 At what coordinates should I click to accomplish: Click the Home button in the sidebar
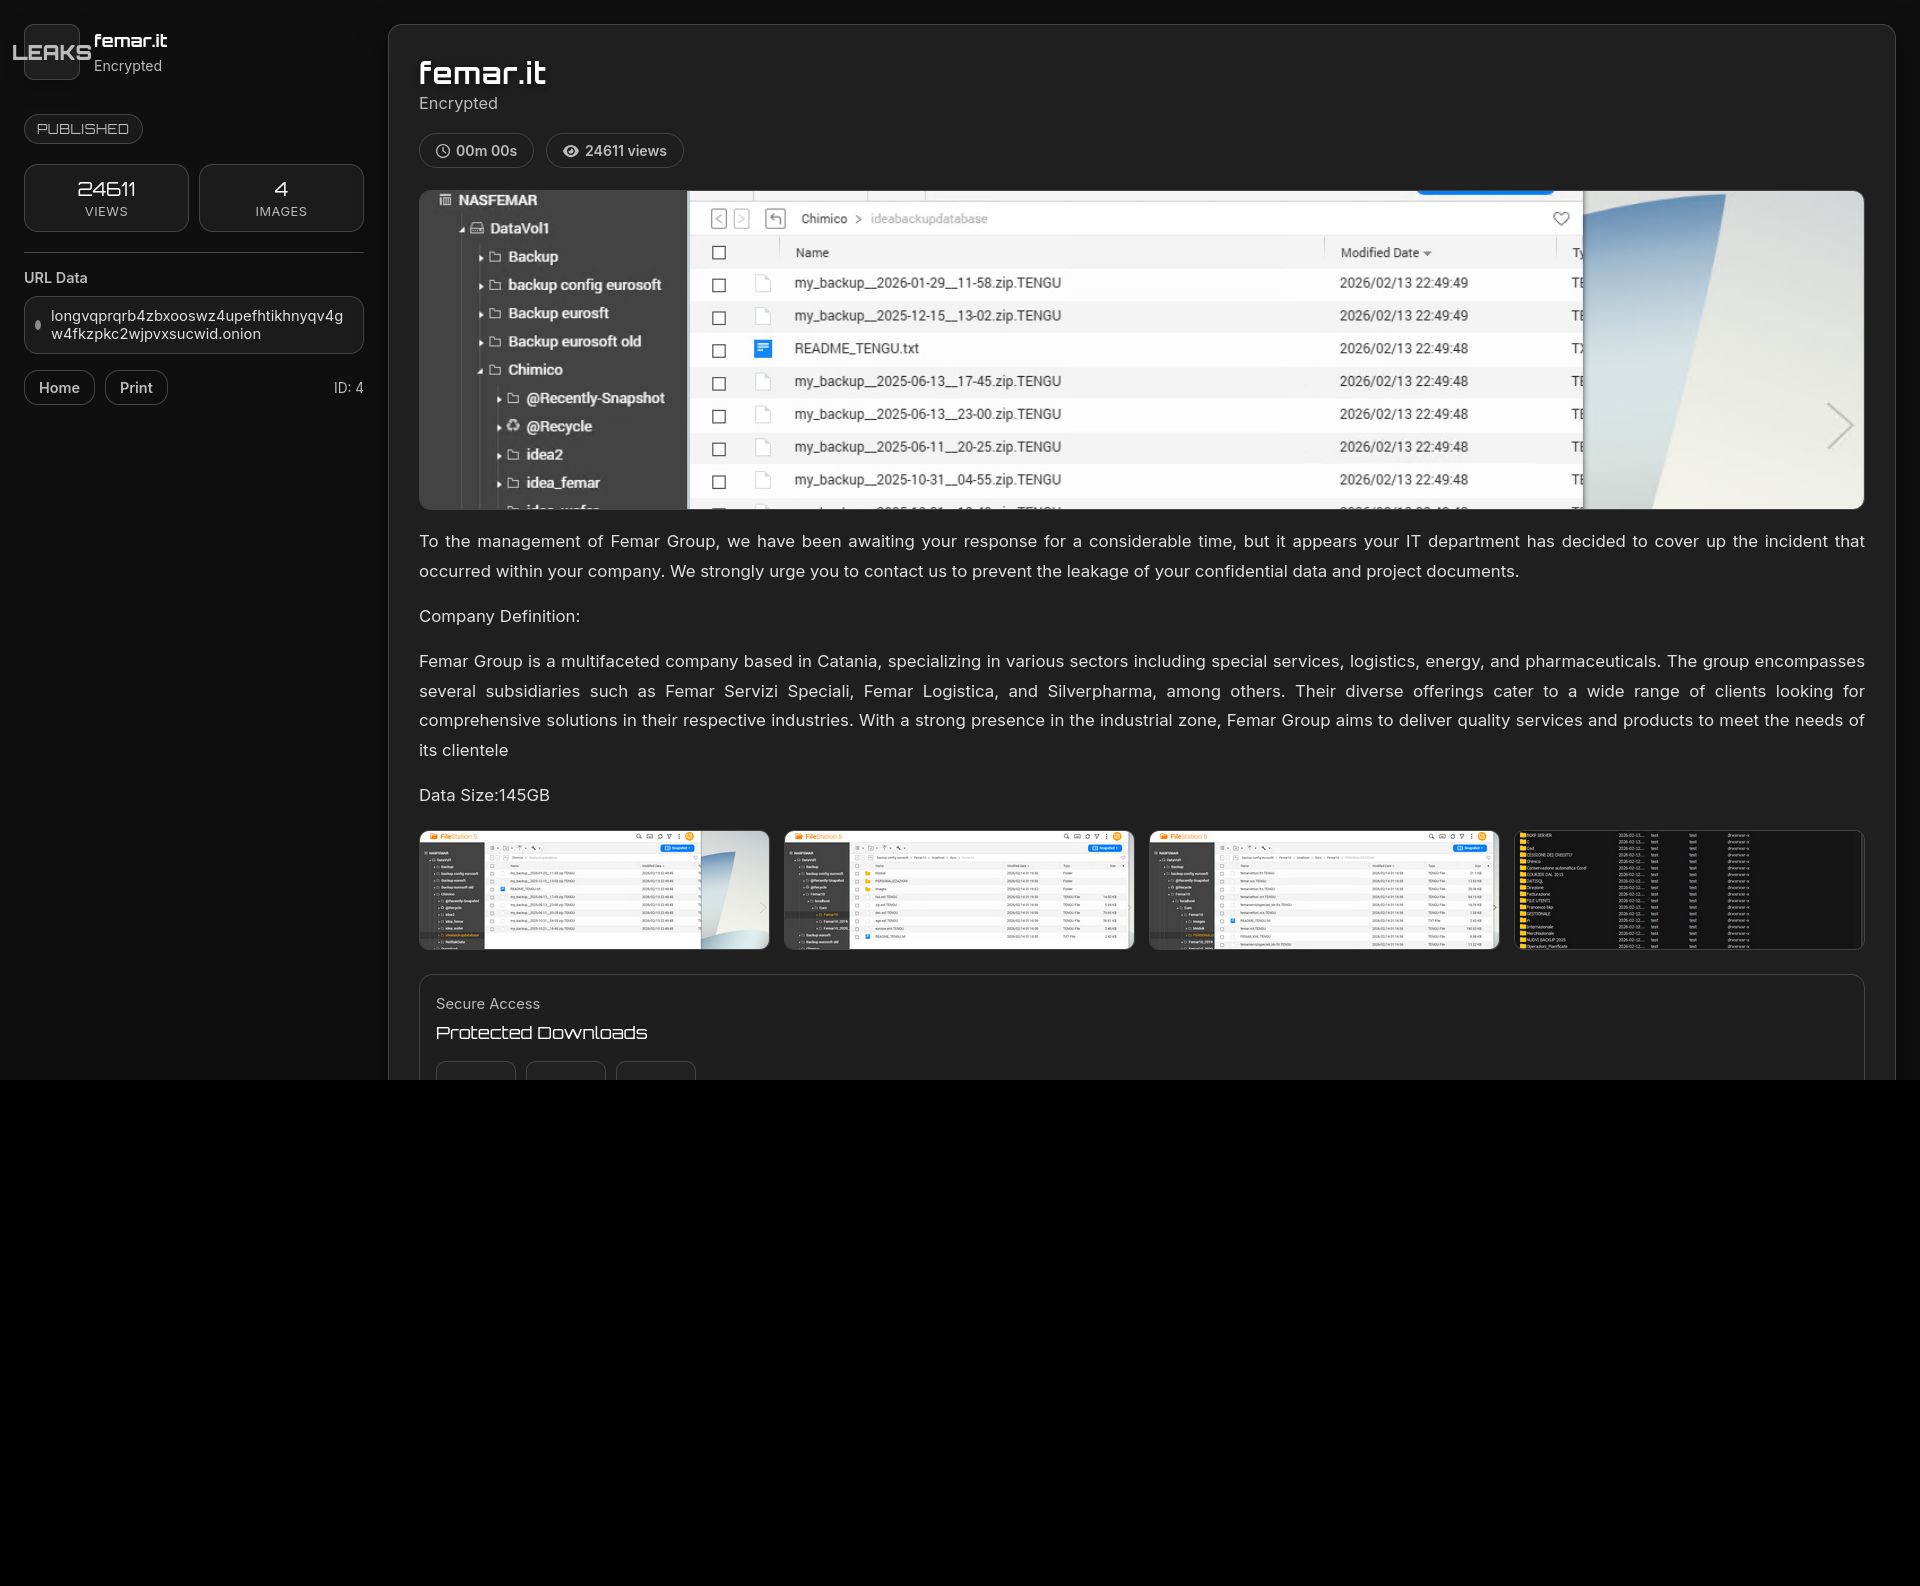coord(59,387)
